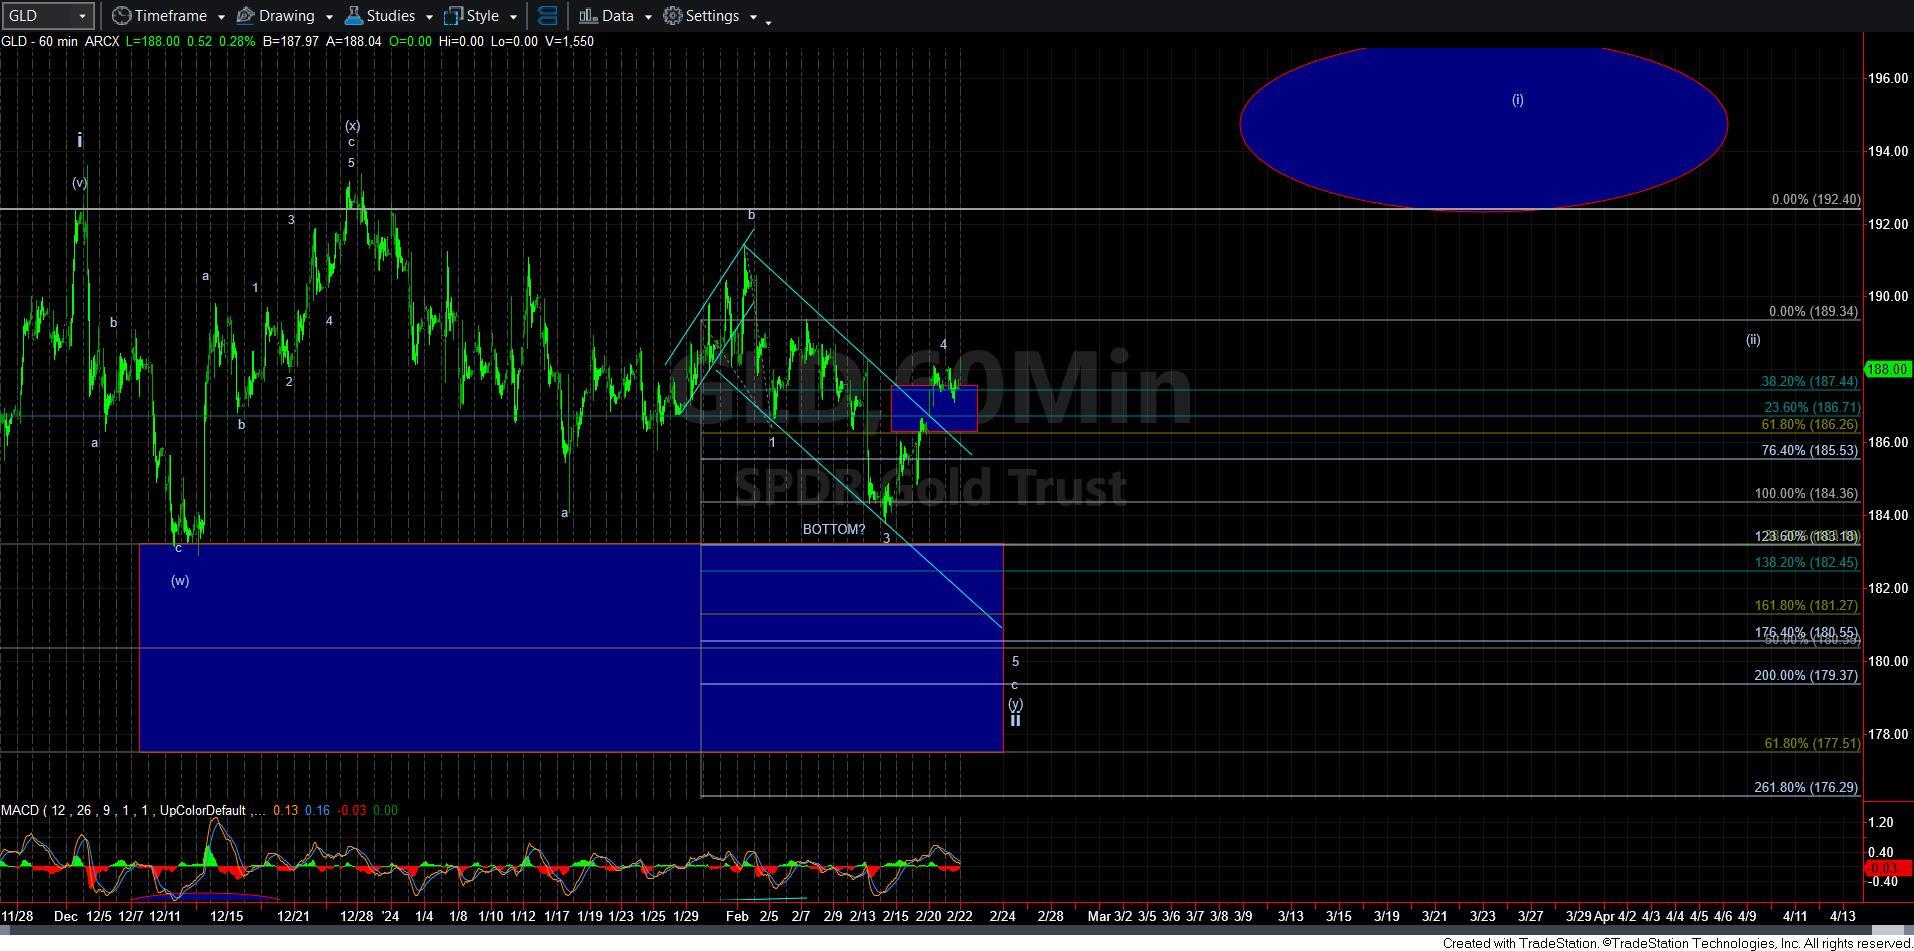Screen dimensions: 1914x951
Task: Click the Timeframe clock icon
Action: pos(121,16)
